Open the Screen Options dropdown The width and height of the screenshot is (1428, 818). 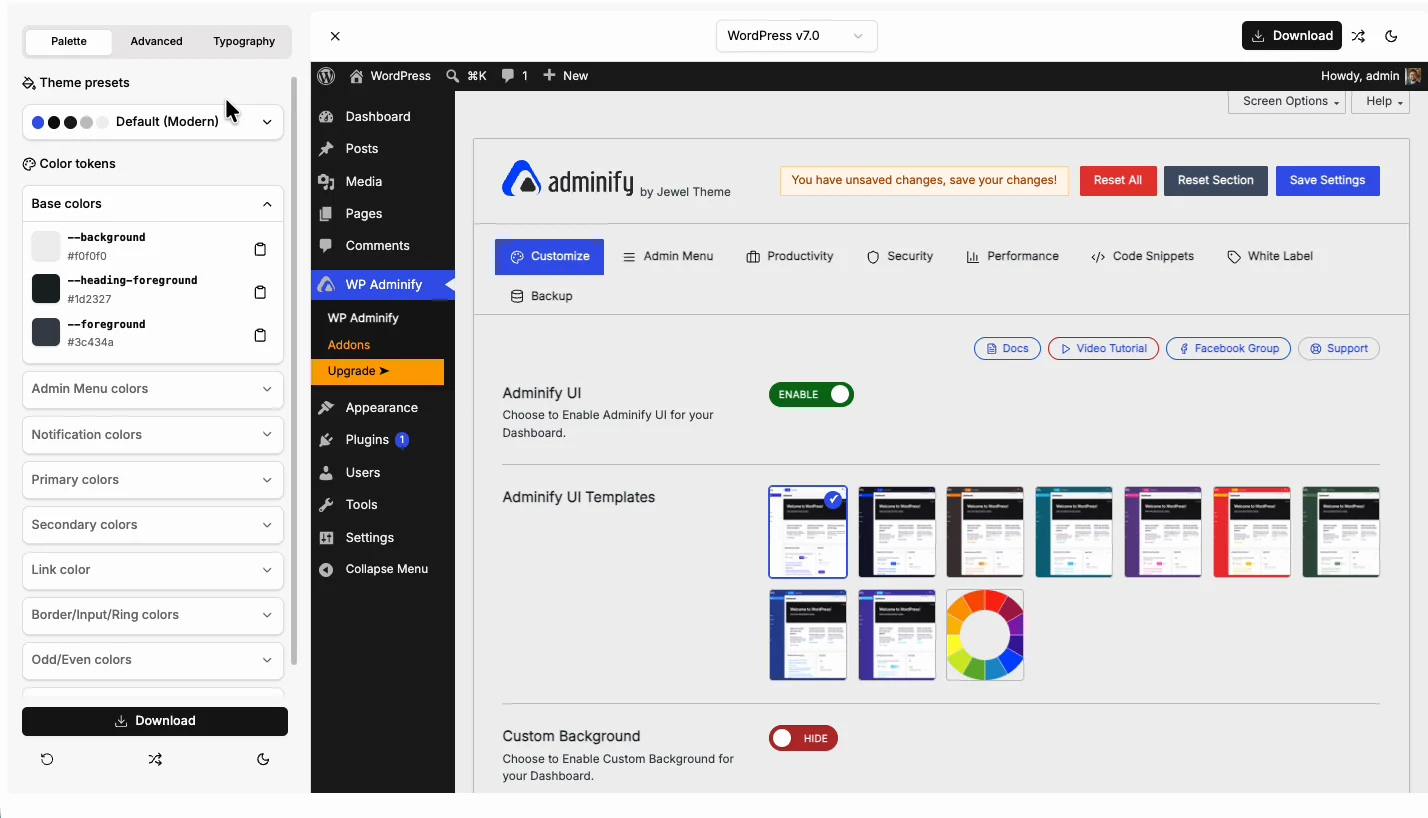(1287, 101)
